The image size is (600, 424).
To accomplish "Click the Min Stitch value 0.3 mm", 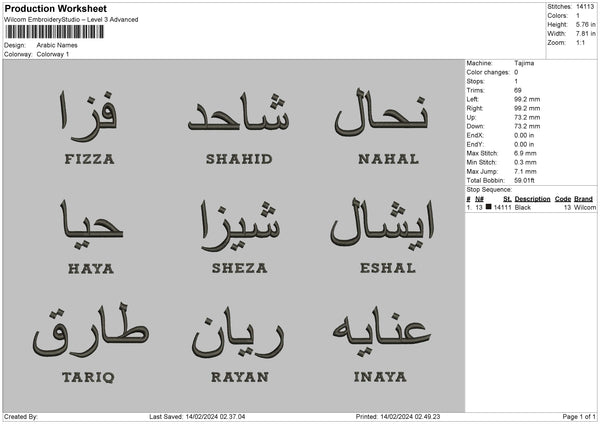I will (525, 162).
